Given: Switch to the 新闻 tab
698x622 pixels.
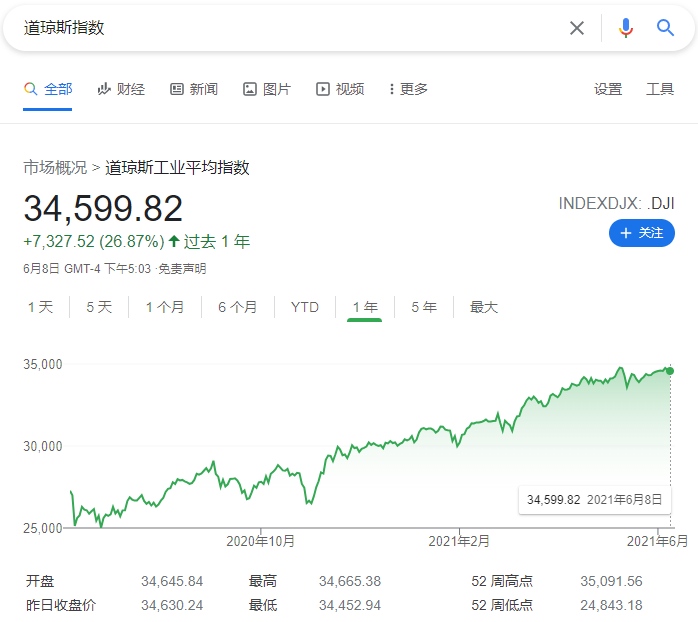Looking at the screenshot, I should click(194, 89).
